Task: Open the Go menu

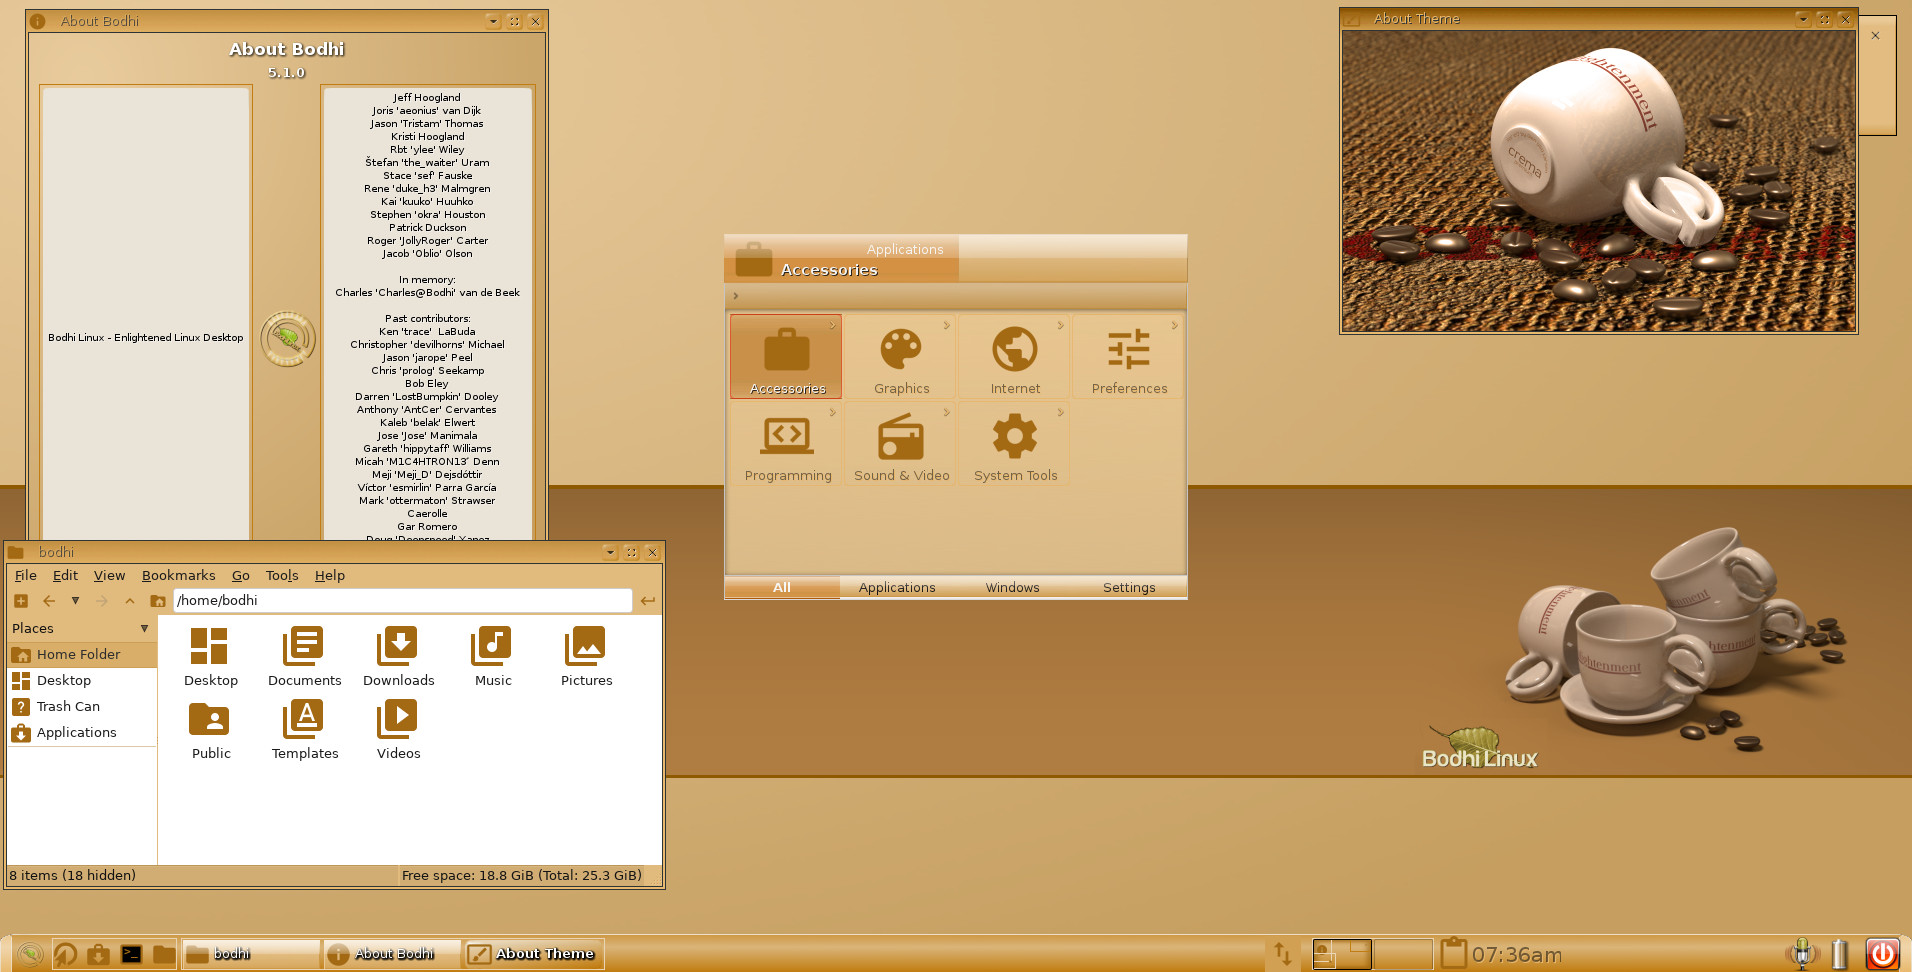Action: (240, 576)
